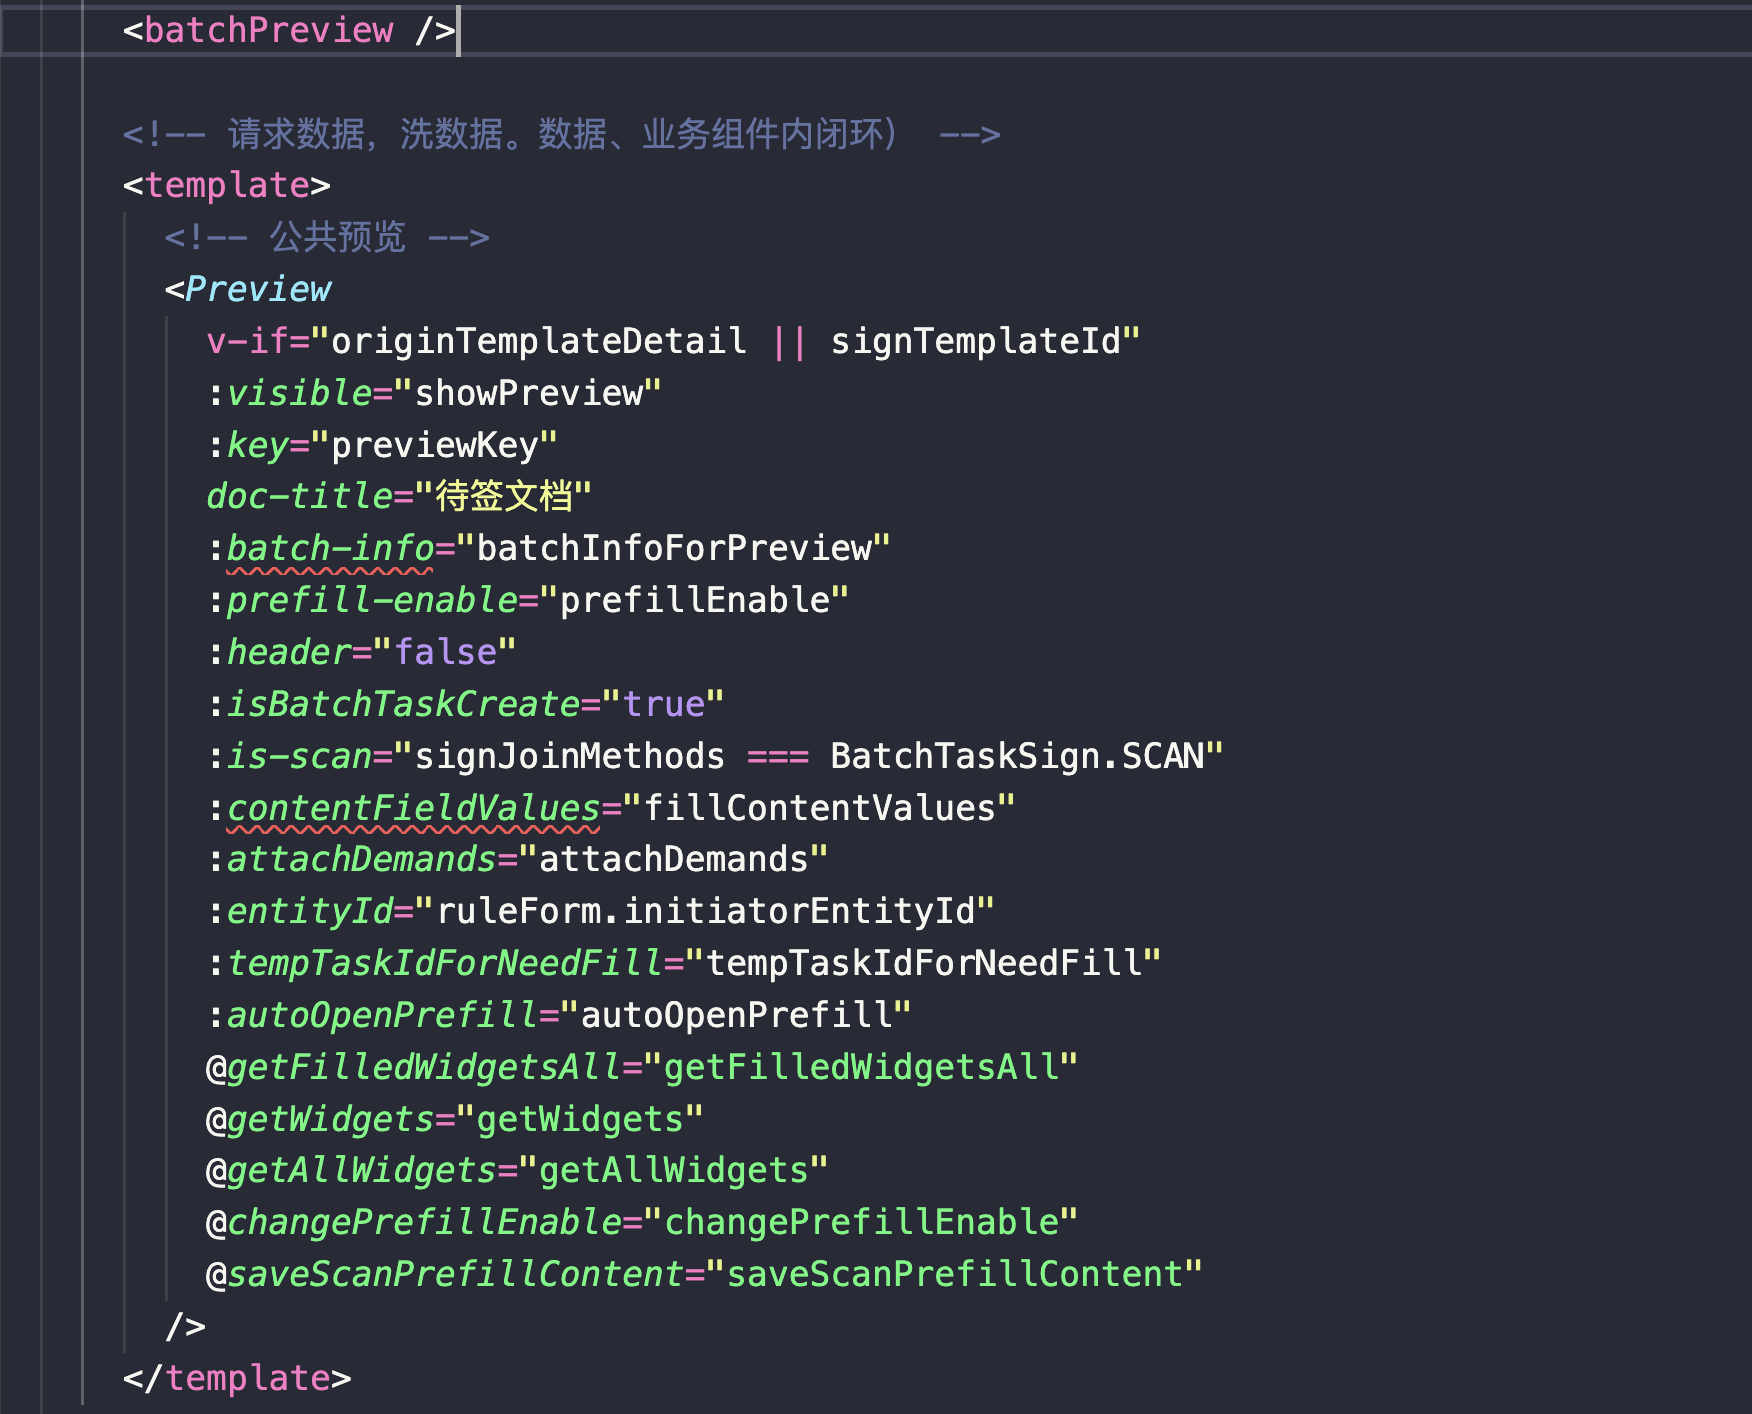Click signJoinMethods in the is-scan expression
The height and width of the screenshot is (1414, 1752).
point(570,756)
